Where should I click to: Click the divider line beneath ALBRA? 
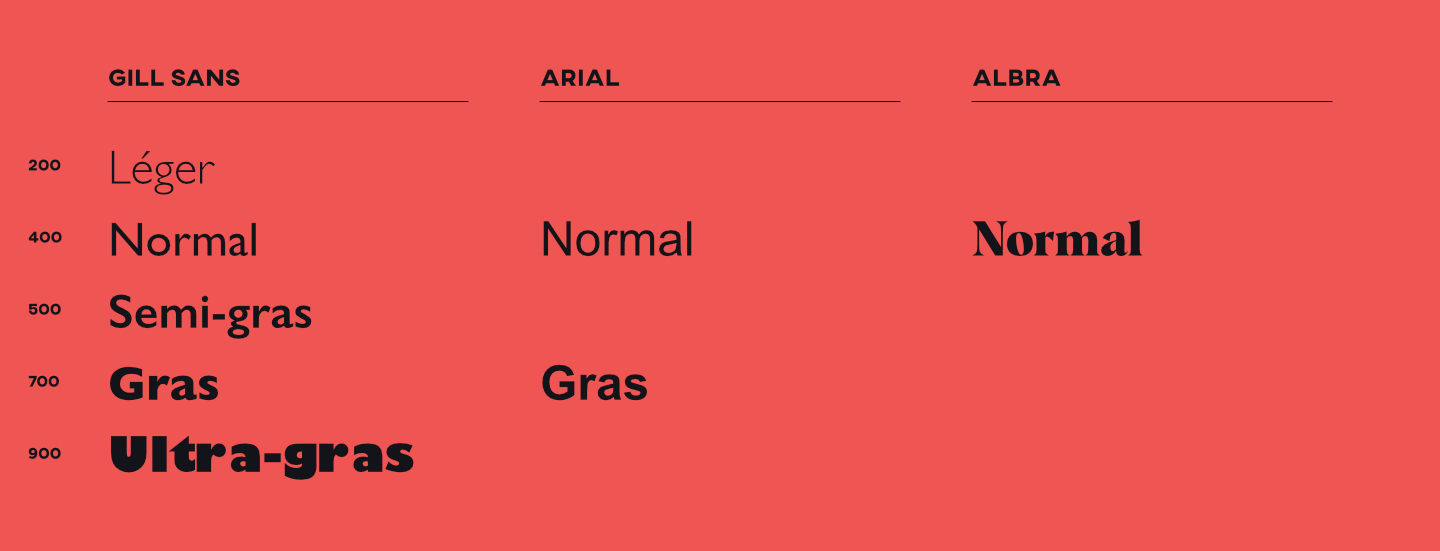(1152, 101)
